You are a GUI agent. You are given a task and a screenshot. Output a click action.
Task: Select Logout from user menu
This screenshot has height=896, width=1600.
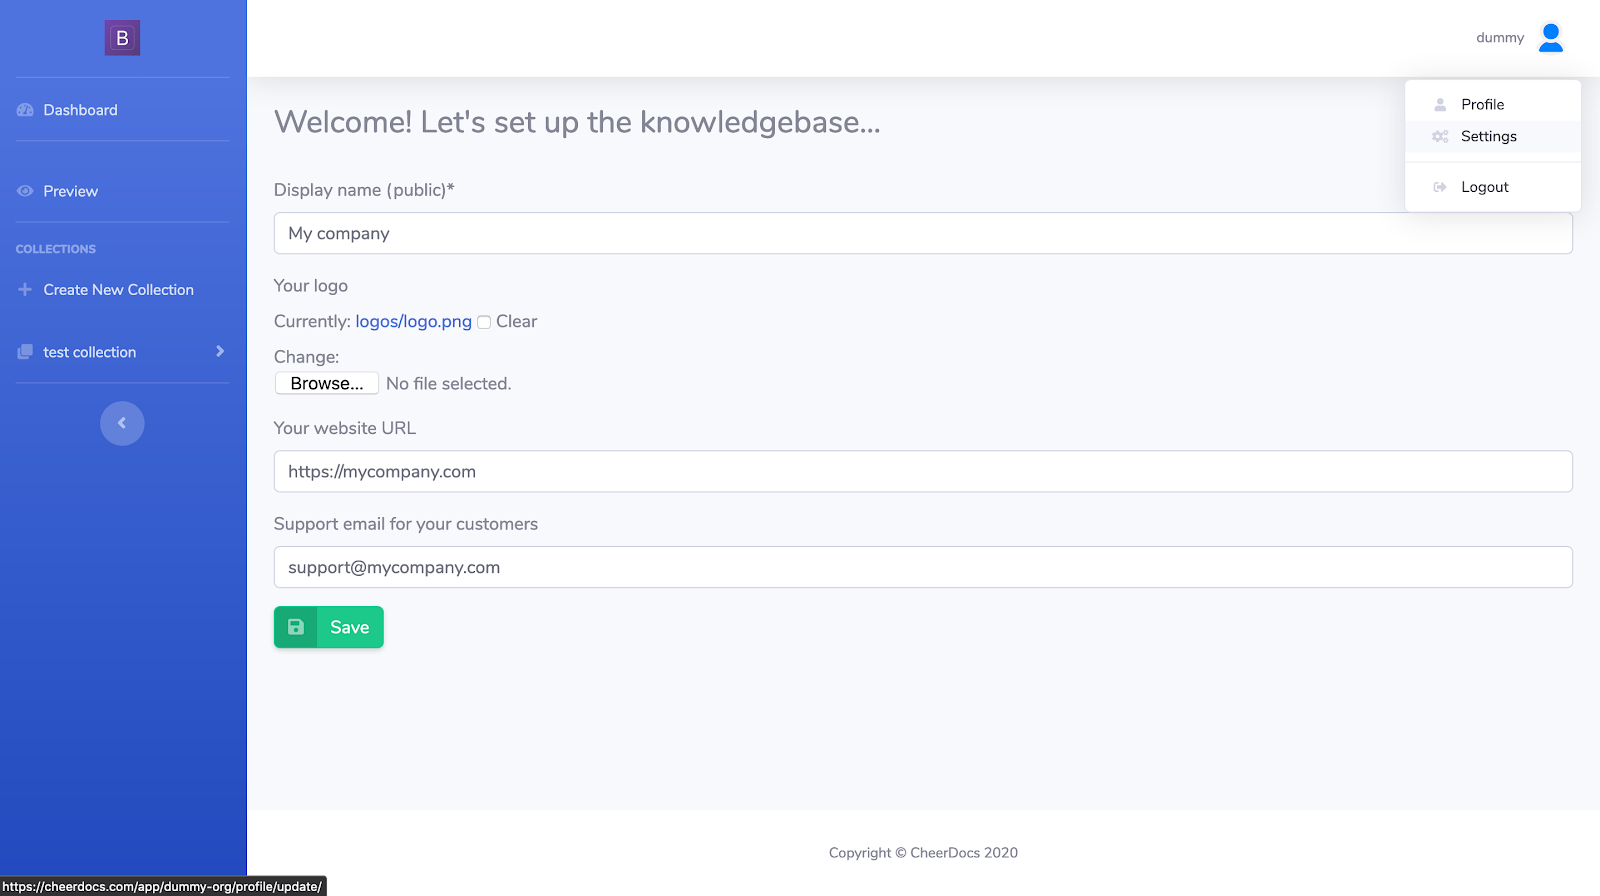[x=1484, y=187]
